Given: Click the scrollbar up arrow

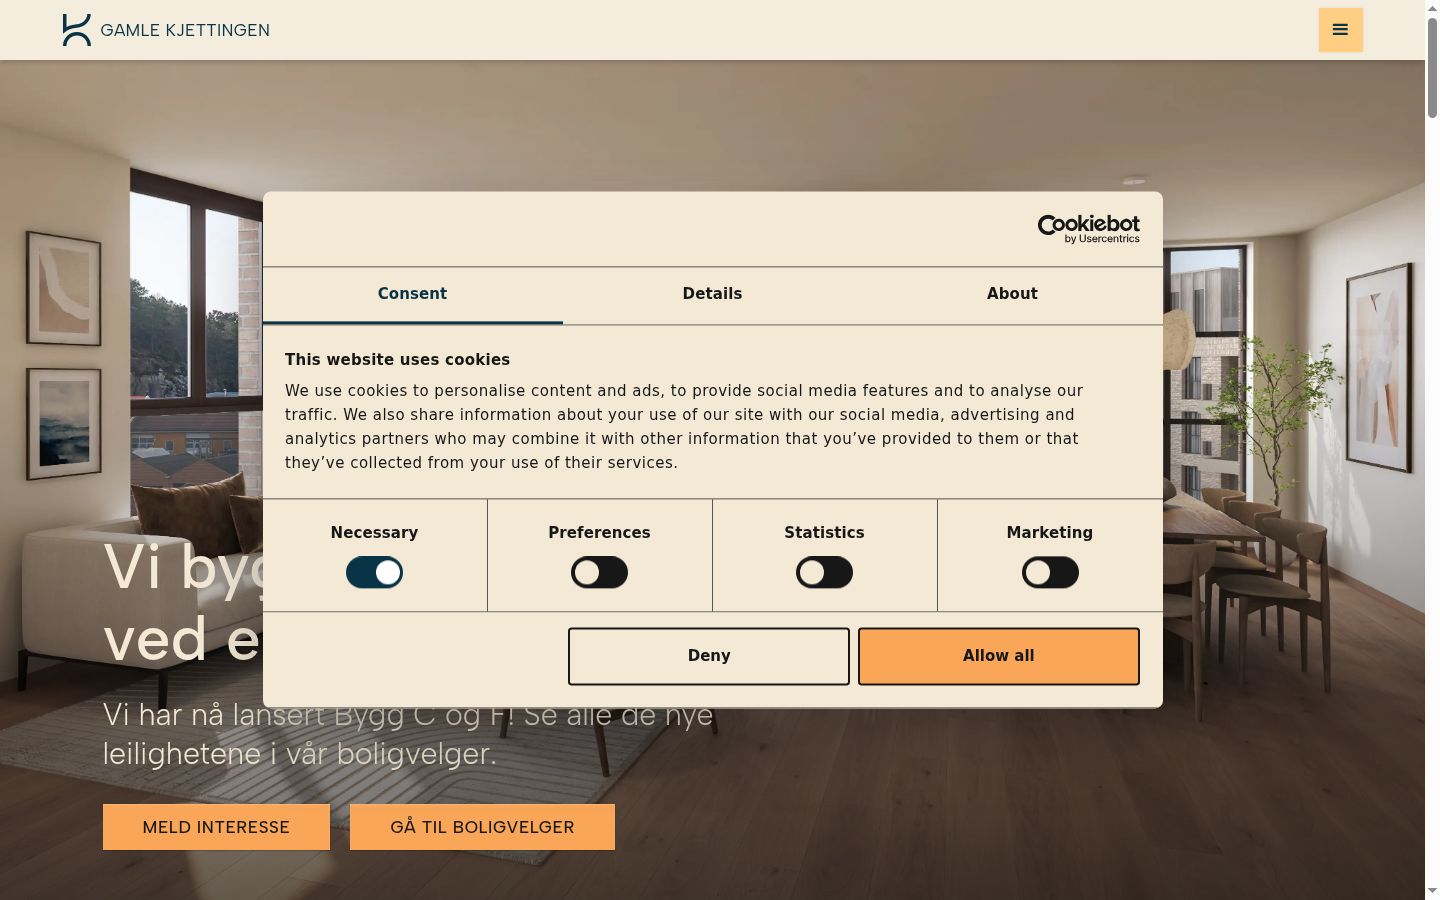Looking at the screenshot, I should (x=1432, y=8).
